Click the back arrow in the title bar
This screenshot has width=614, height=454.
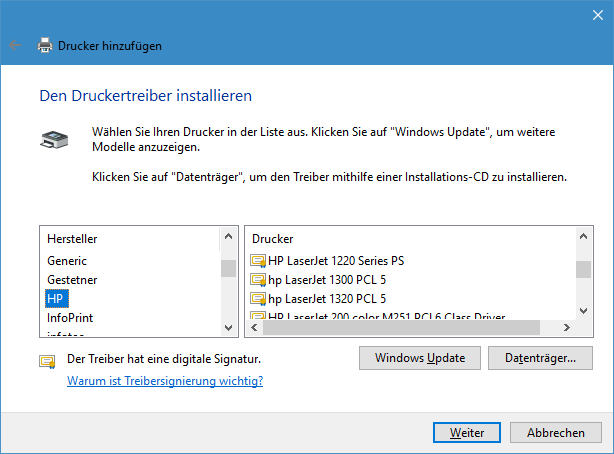coord(15,45)
